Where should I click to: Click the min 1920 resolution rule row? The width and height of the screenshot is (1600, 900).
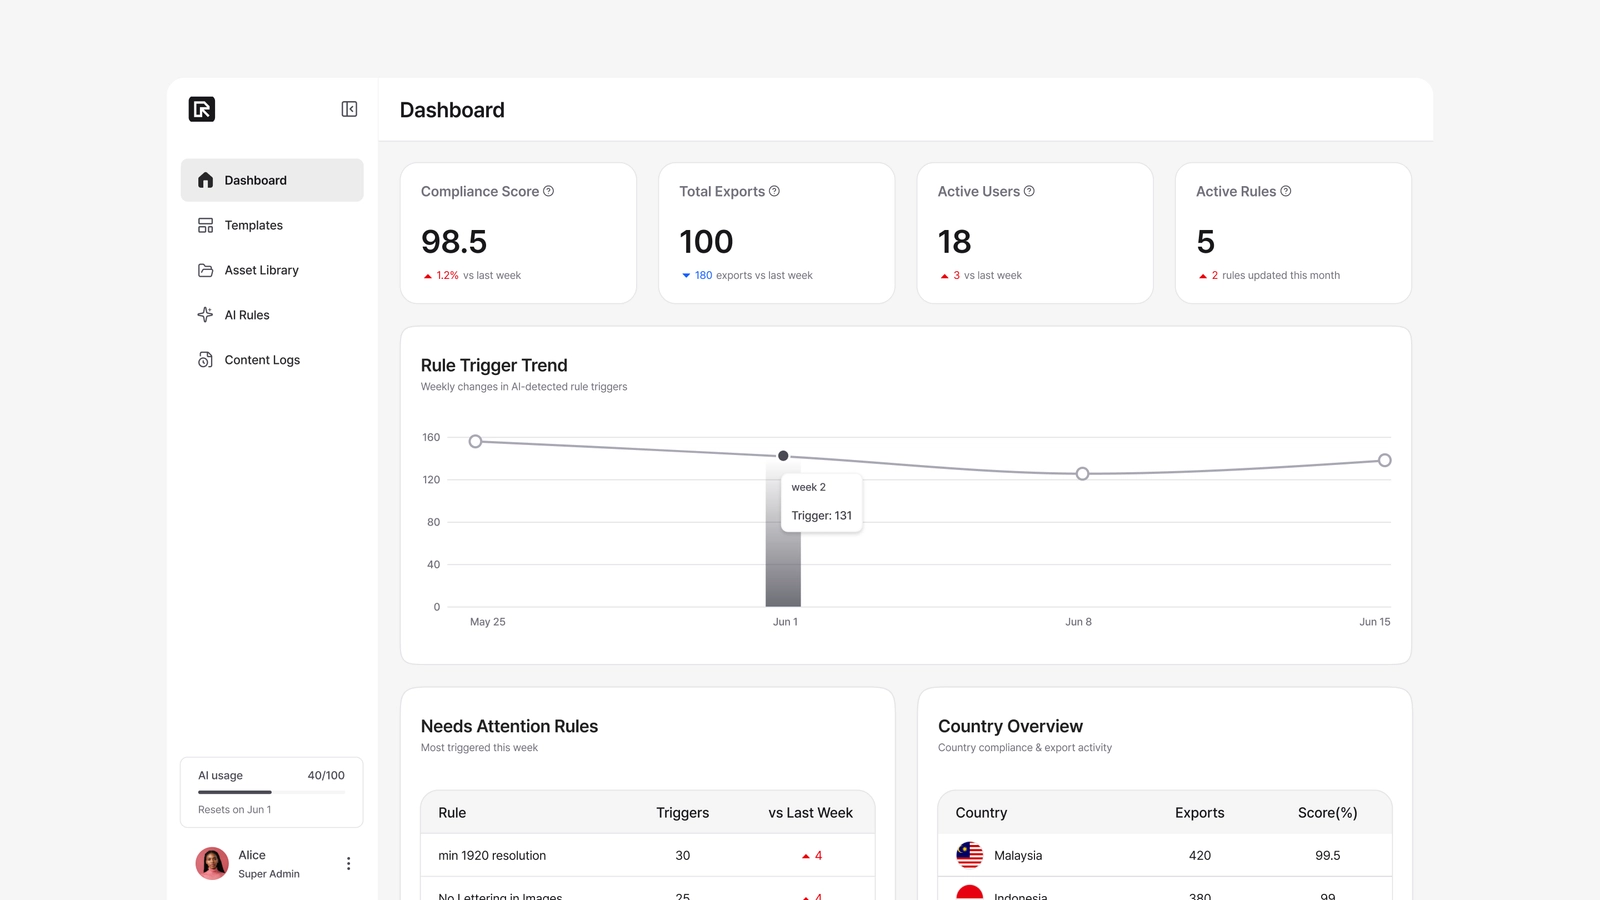648,855
